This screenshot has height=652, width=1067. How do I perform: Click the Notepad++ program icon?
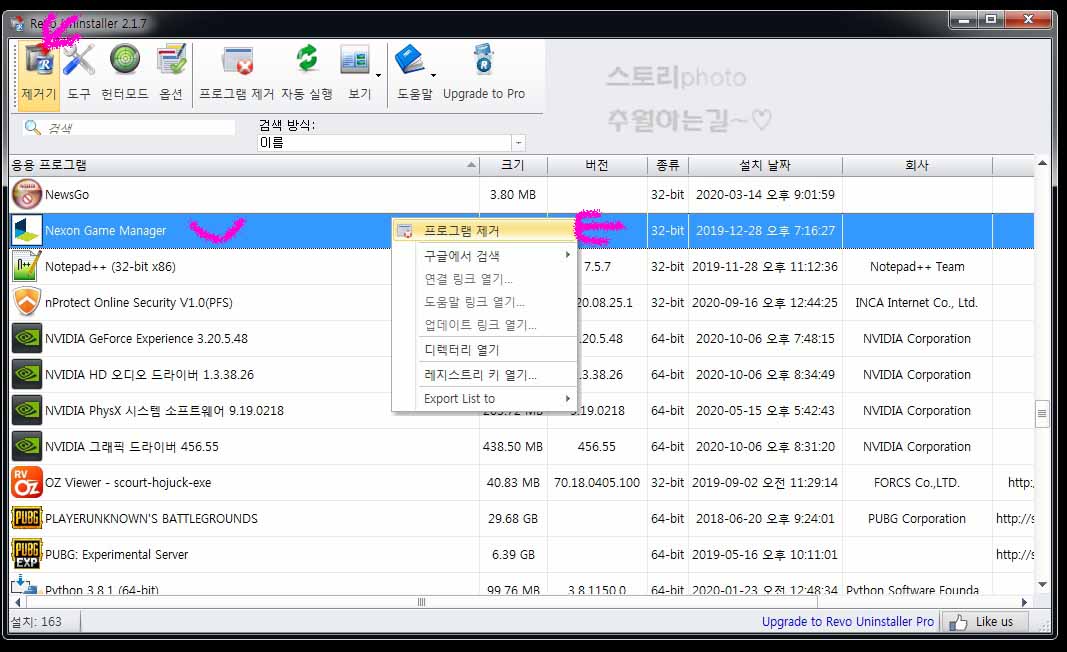click(27, 267)
